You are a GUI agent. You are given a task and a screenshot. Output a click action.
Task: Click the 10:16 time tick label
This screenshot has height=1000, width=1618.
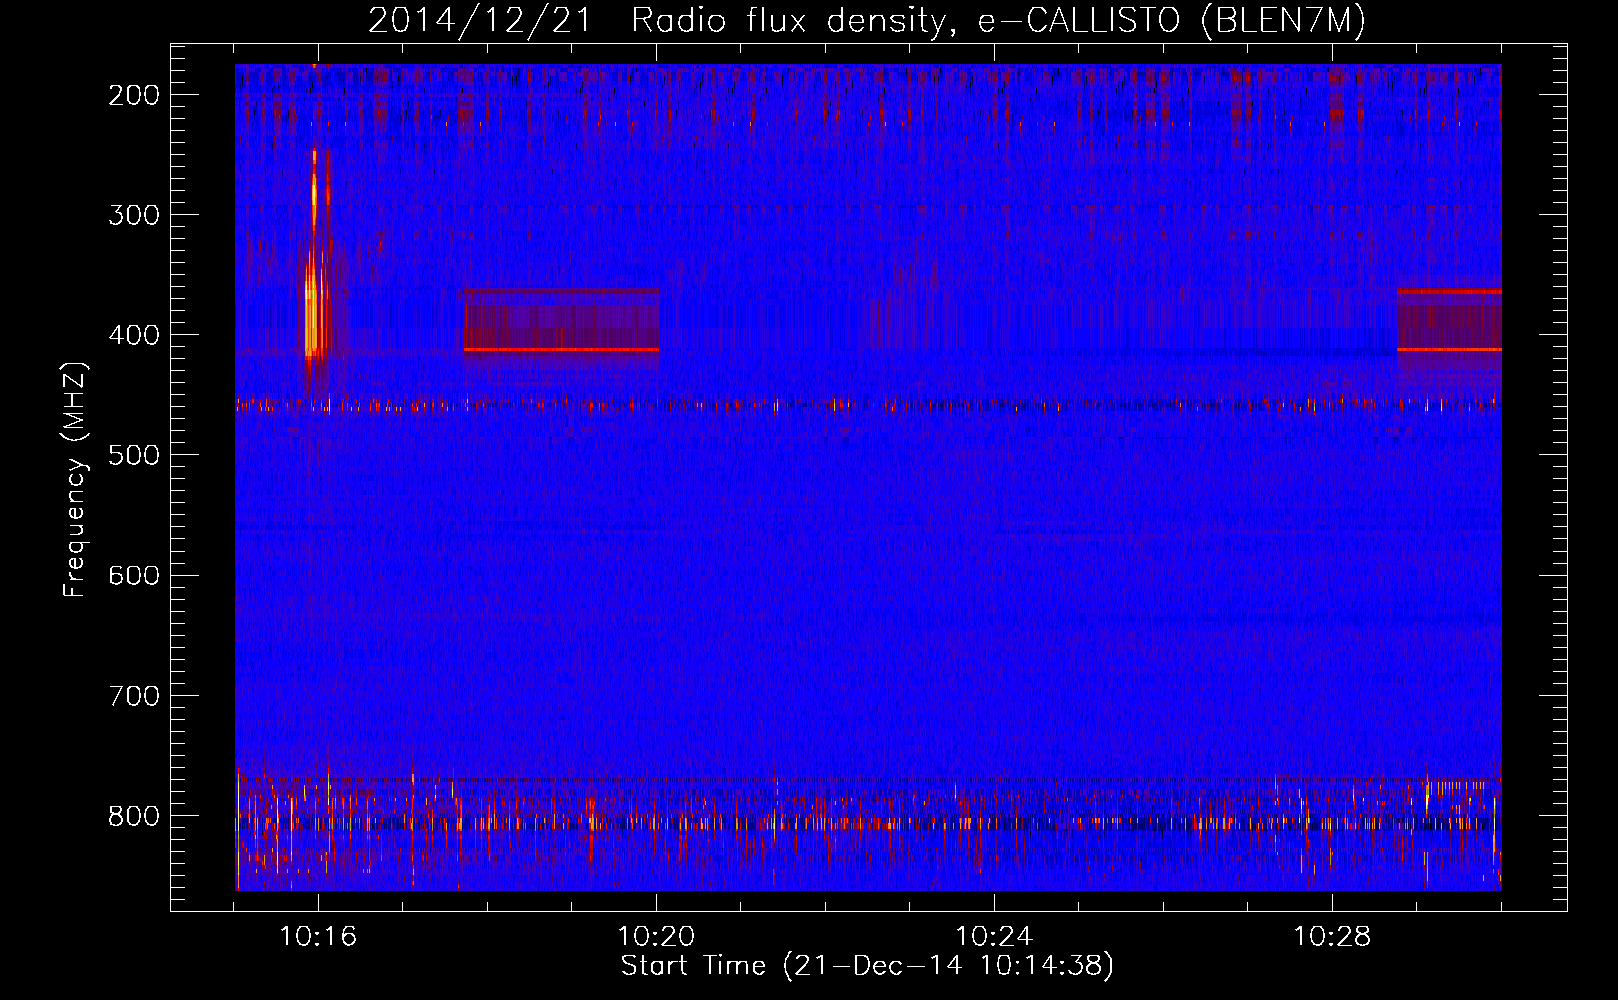(x=318, y=936)
